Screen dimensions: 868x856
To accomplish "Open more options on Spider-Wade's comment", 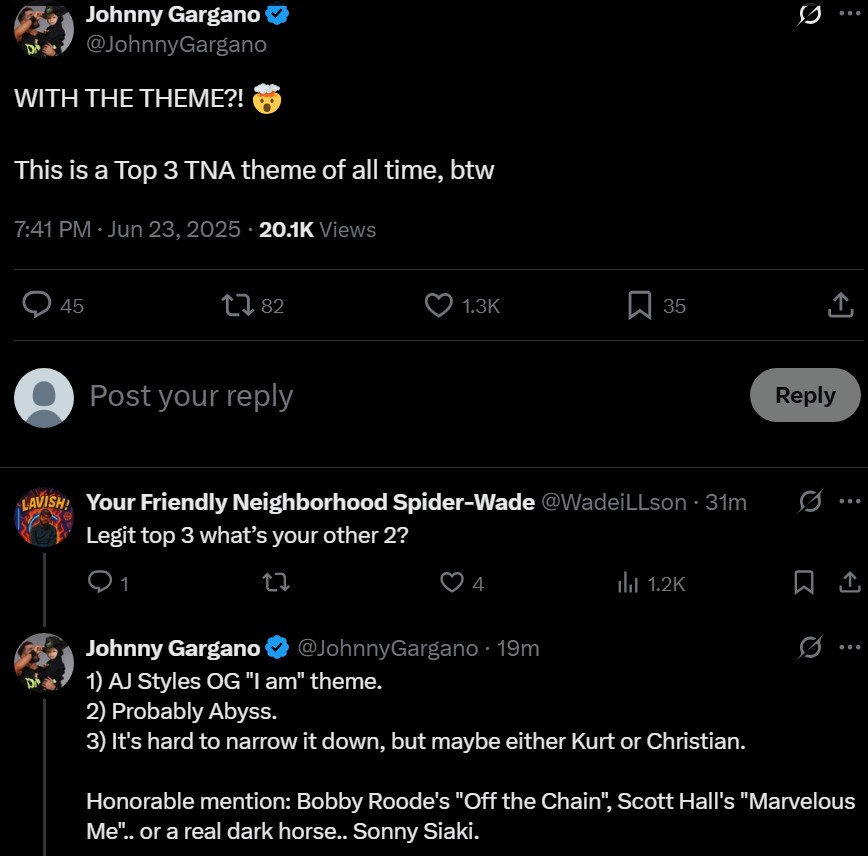I will (848, 502).
